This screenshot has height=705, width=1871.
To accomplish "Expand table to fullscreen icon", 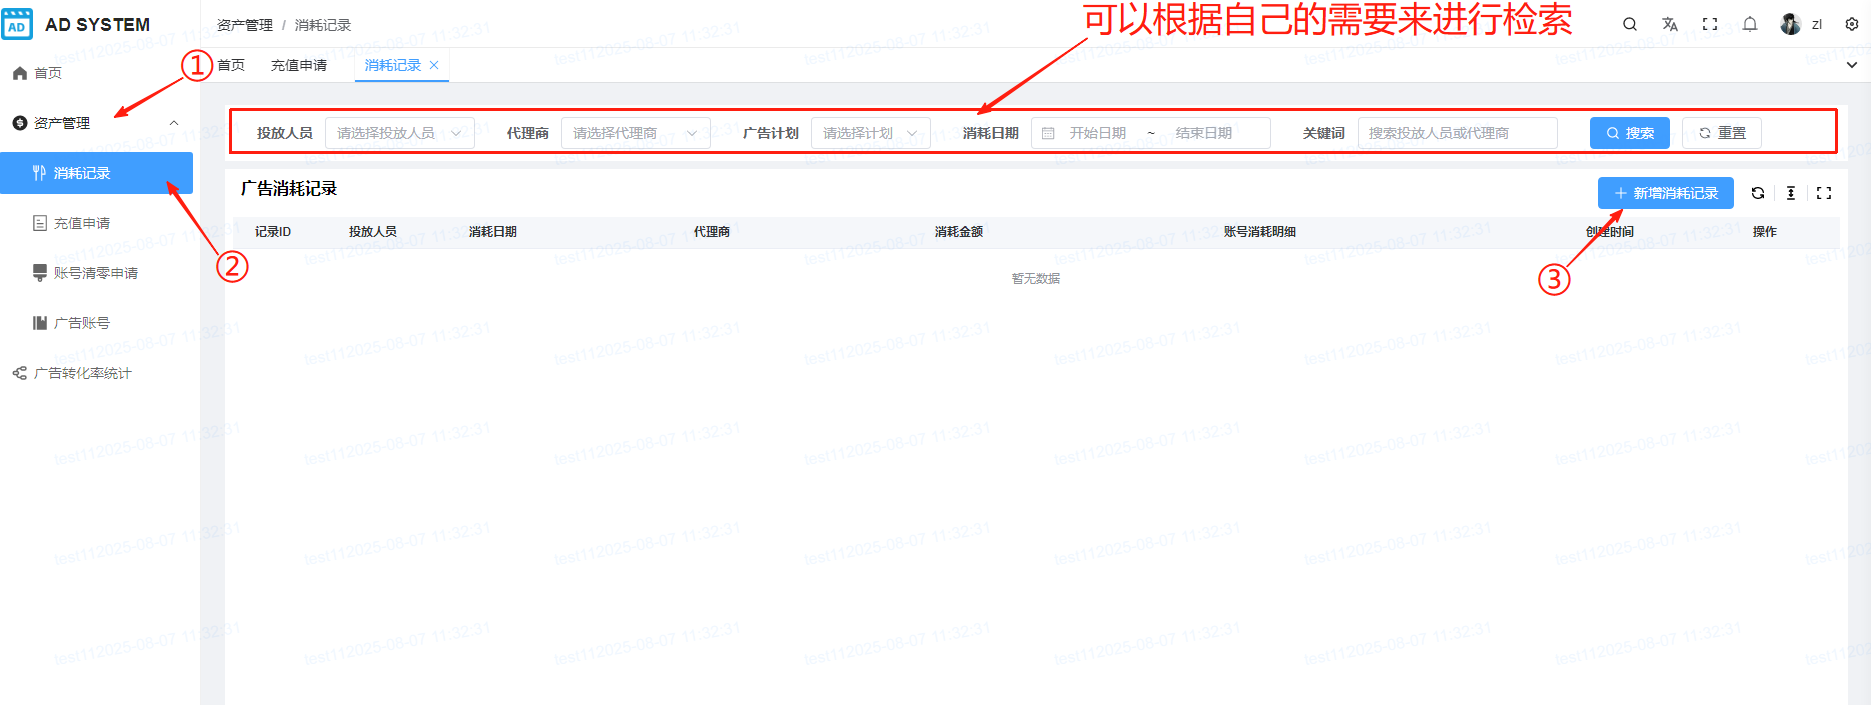I will point(1824,193).
